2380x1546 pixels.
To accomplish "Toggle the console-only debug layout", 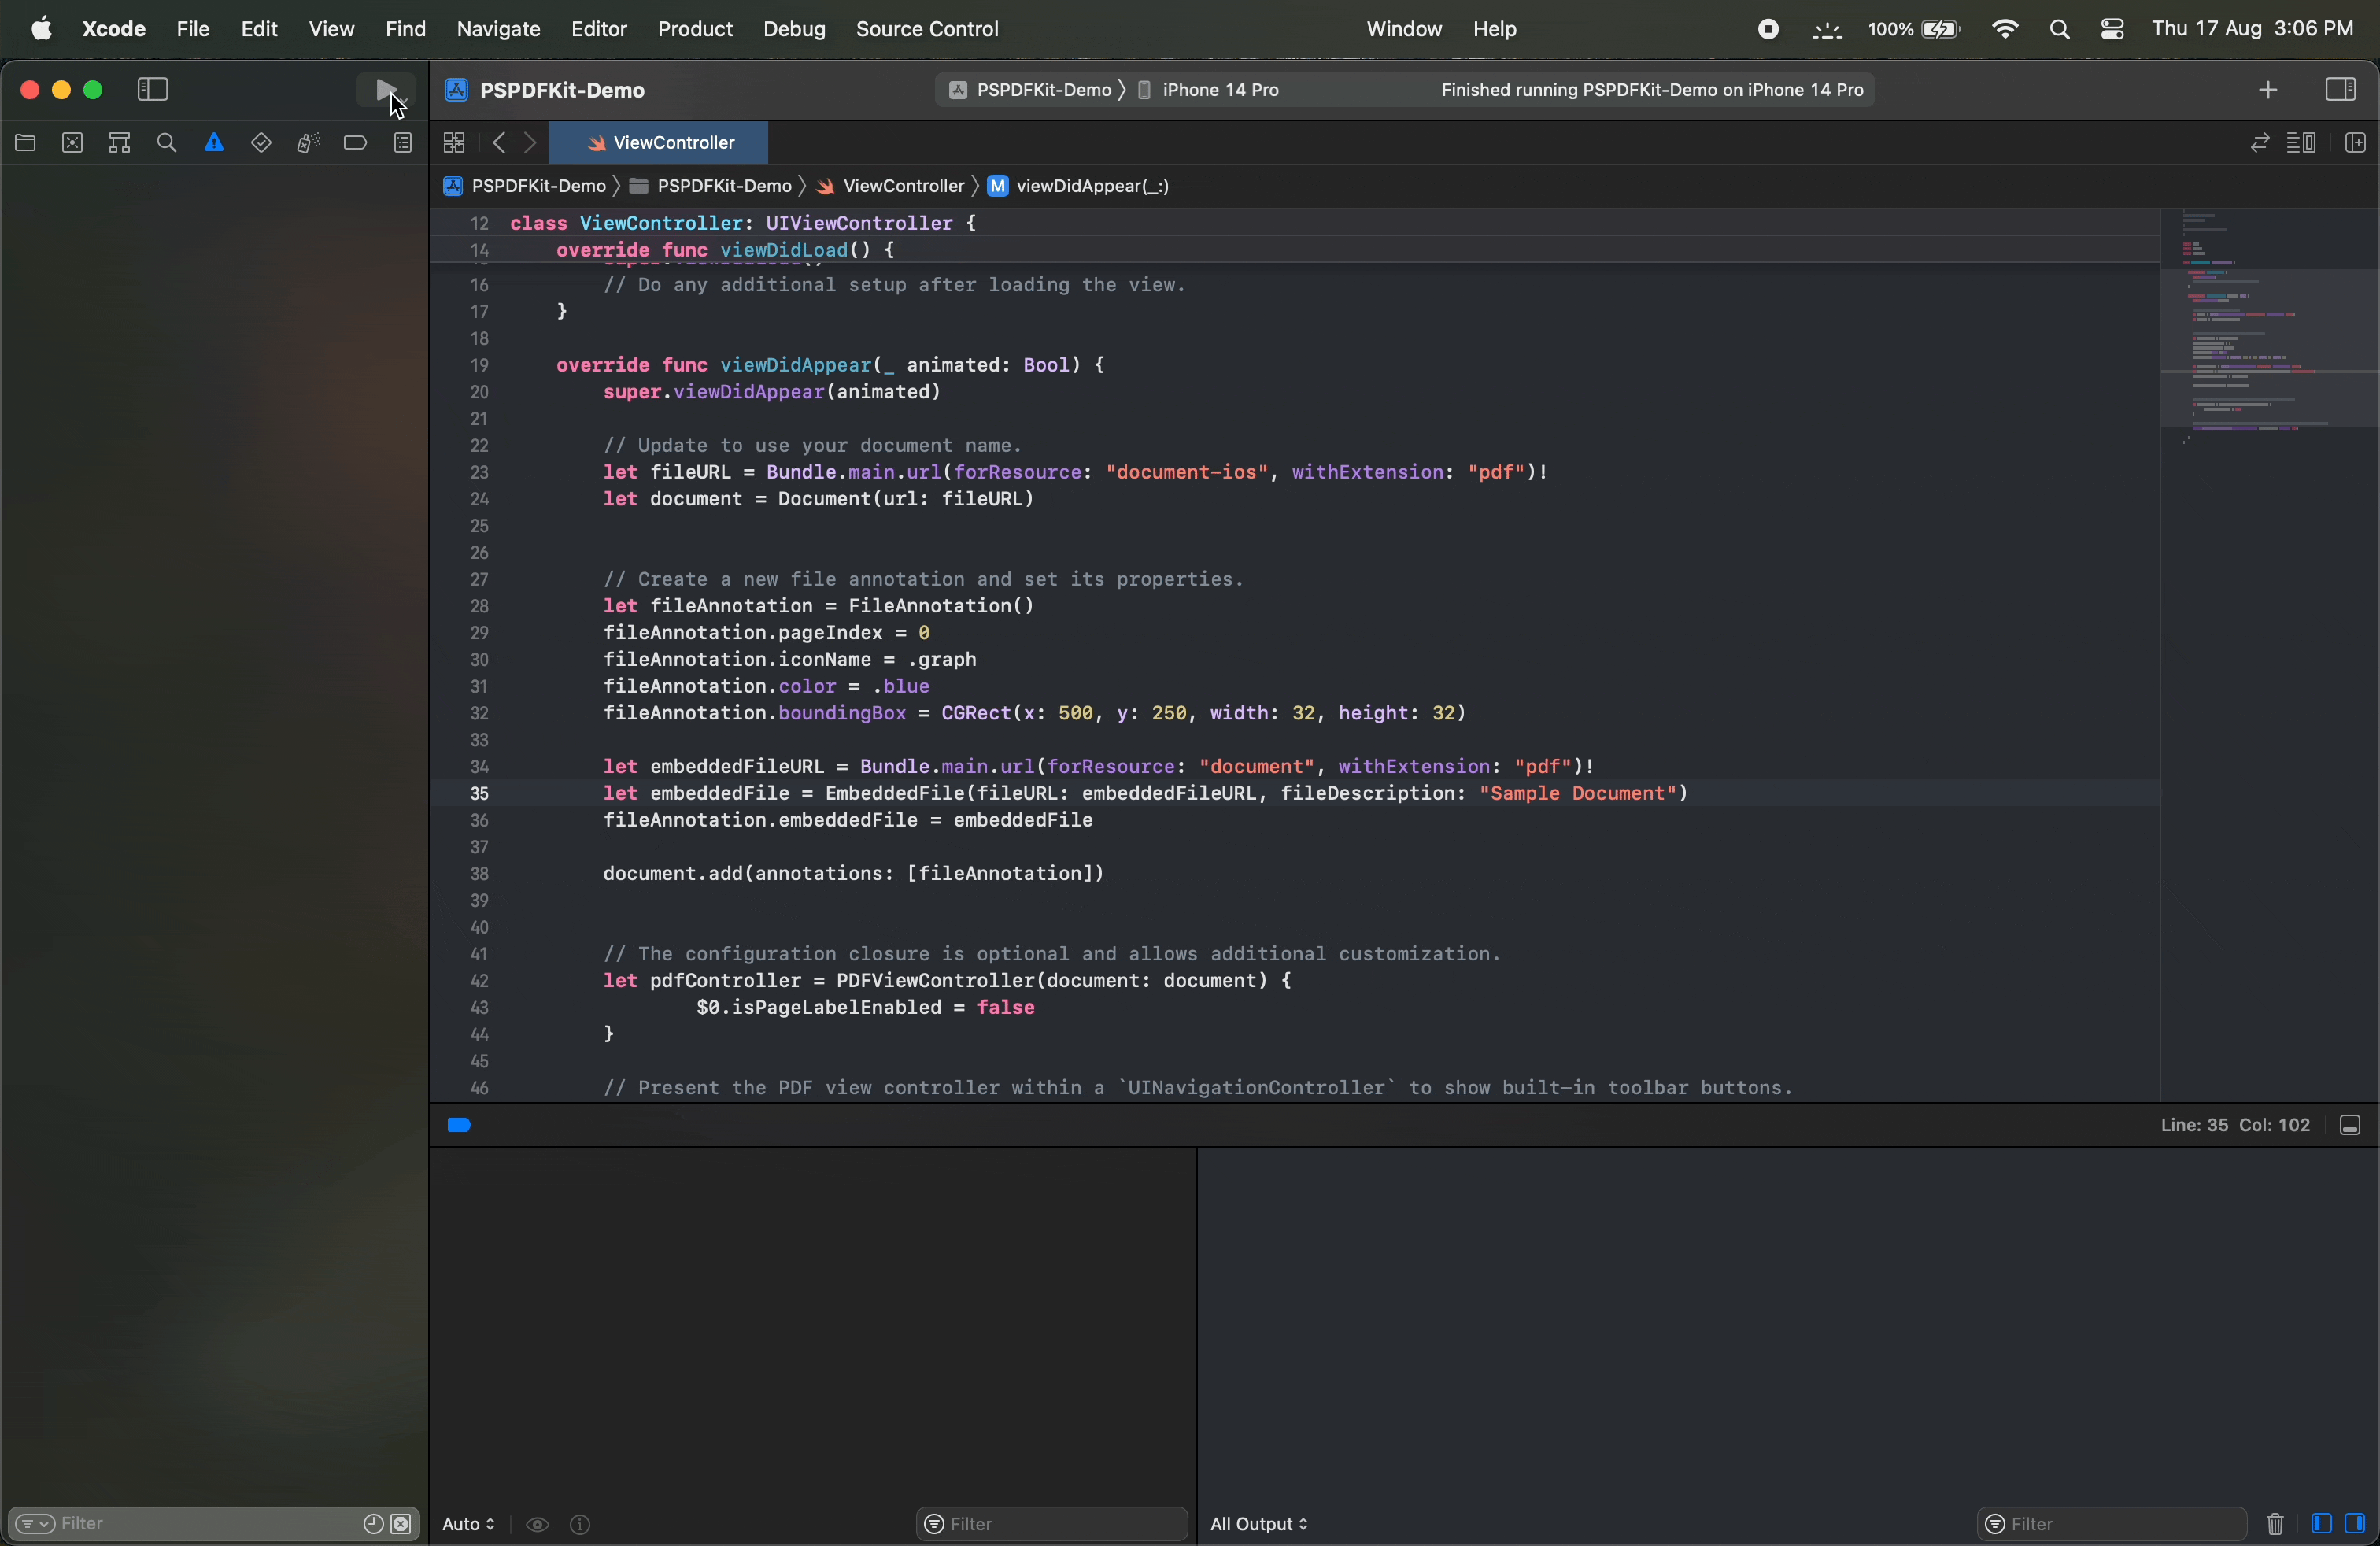I will pos(2358,1525).
